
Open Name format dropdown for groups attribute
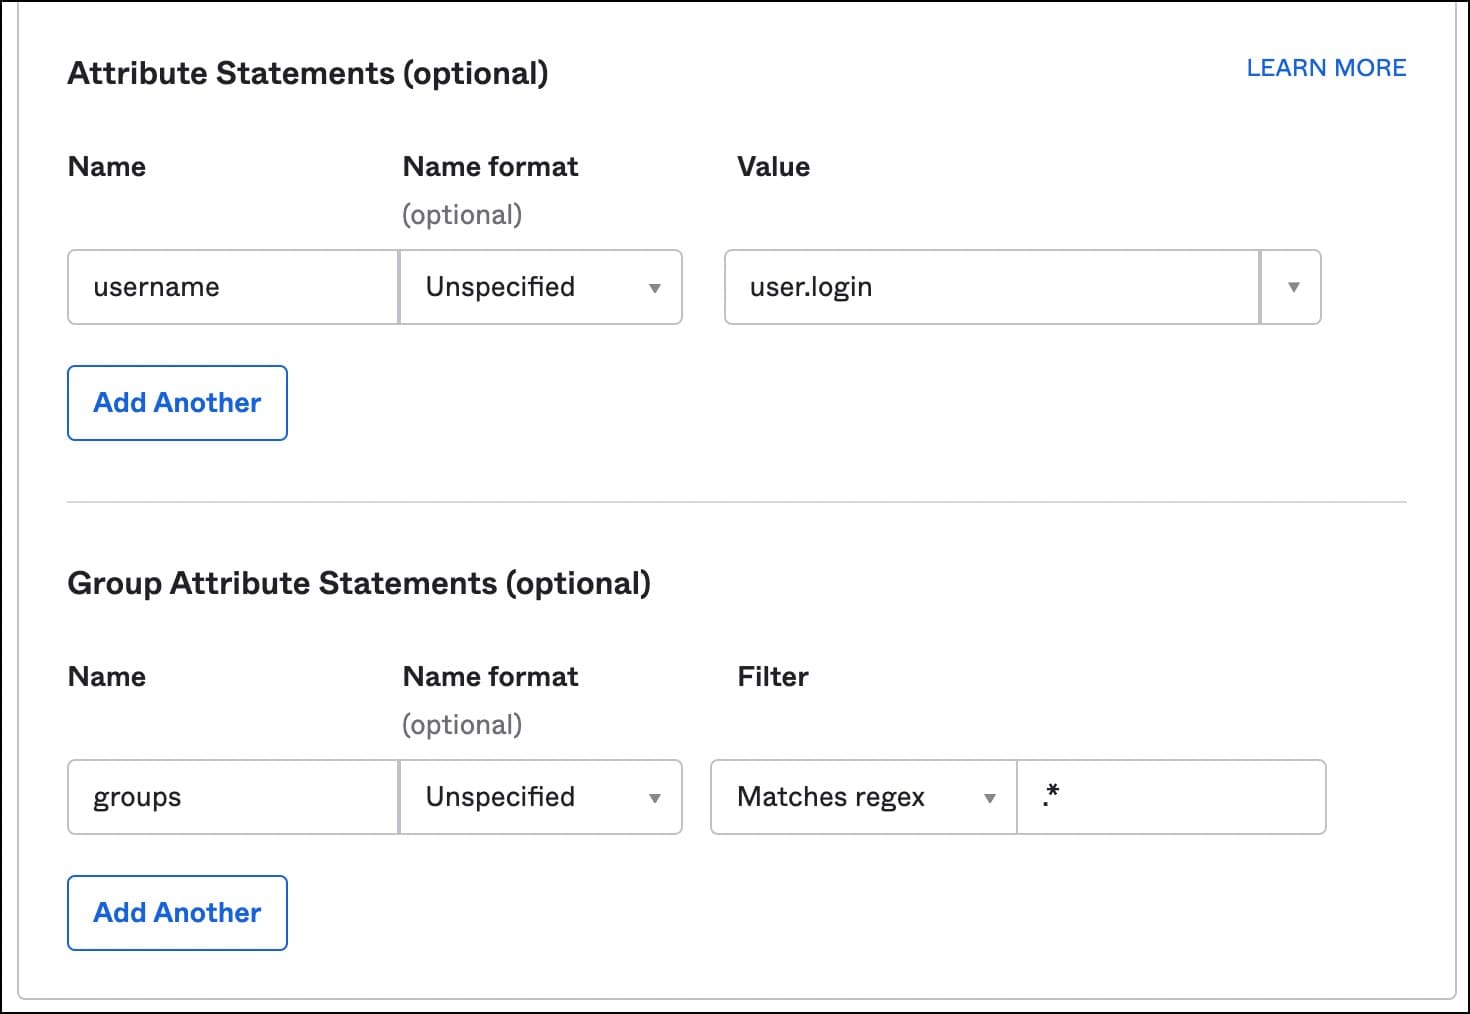point(541,797)
